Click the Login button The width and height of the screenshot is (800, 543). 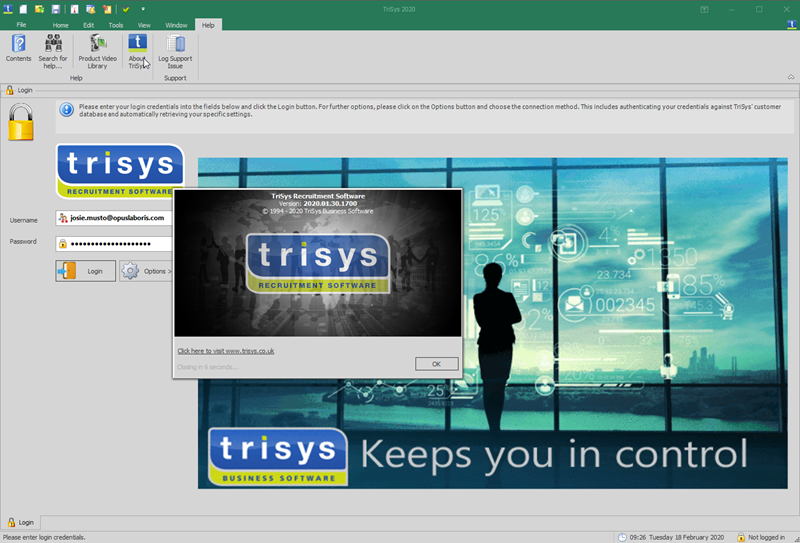pos(86,271)
